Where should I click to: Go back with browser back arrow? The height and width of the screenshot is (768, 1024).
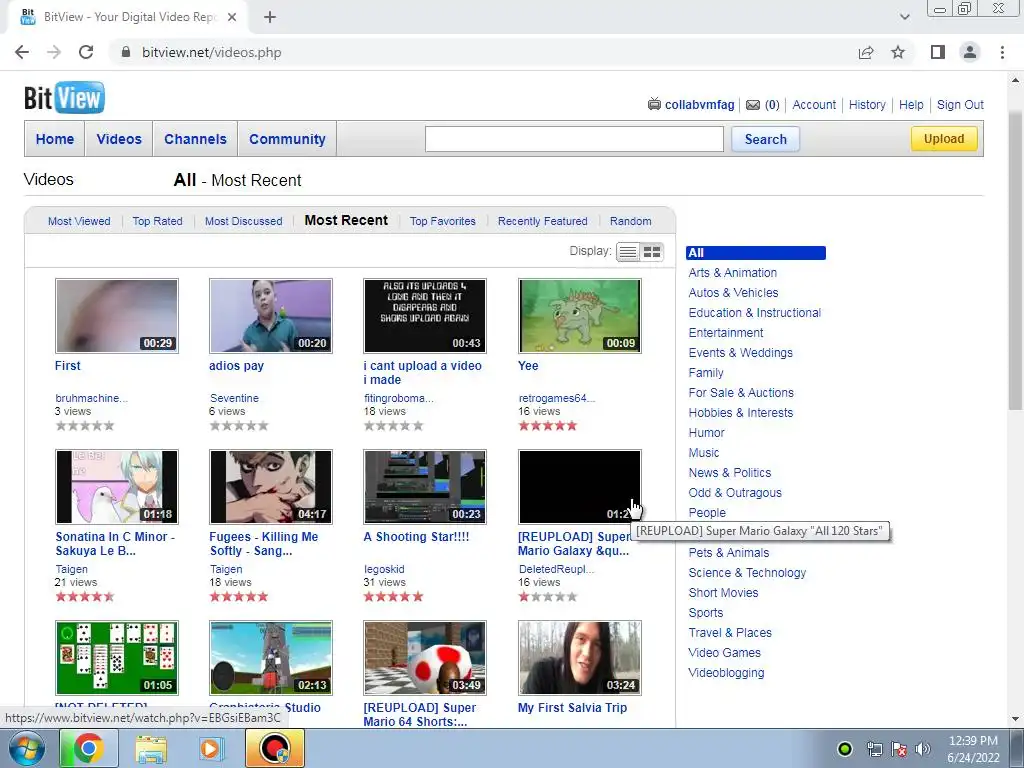point(22,52)
